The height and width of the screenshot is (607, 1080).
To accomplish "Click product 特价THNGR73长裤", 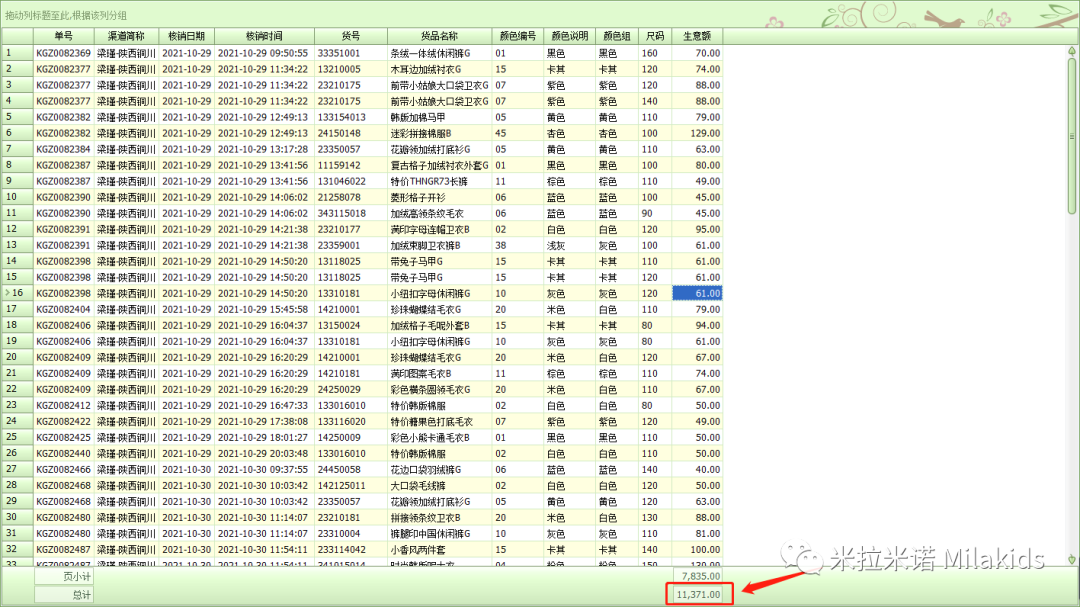I will (x=439, y=181).
